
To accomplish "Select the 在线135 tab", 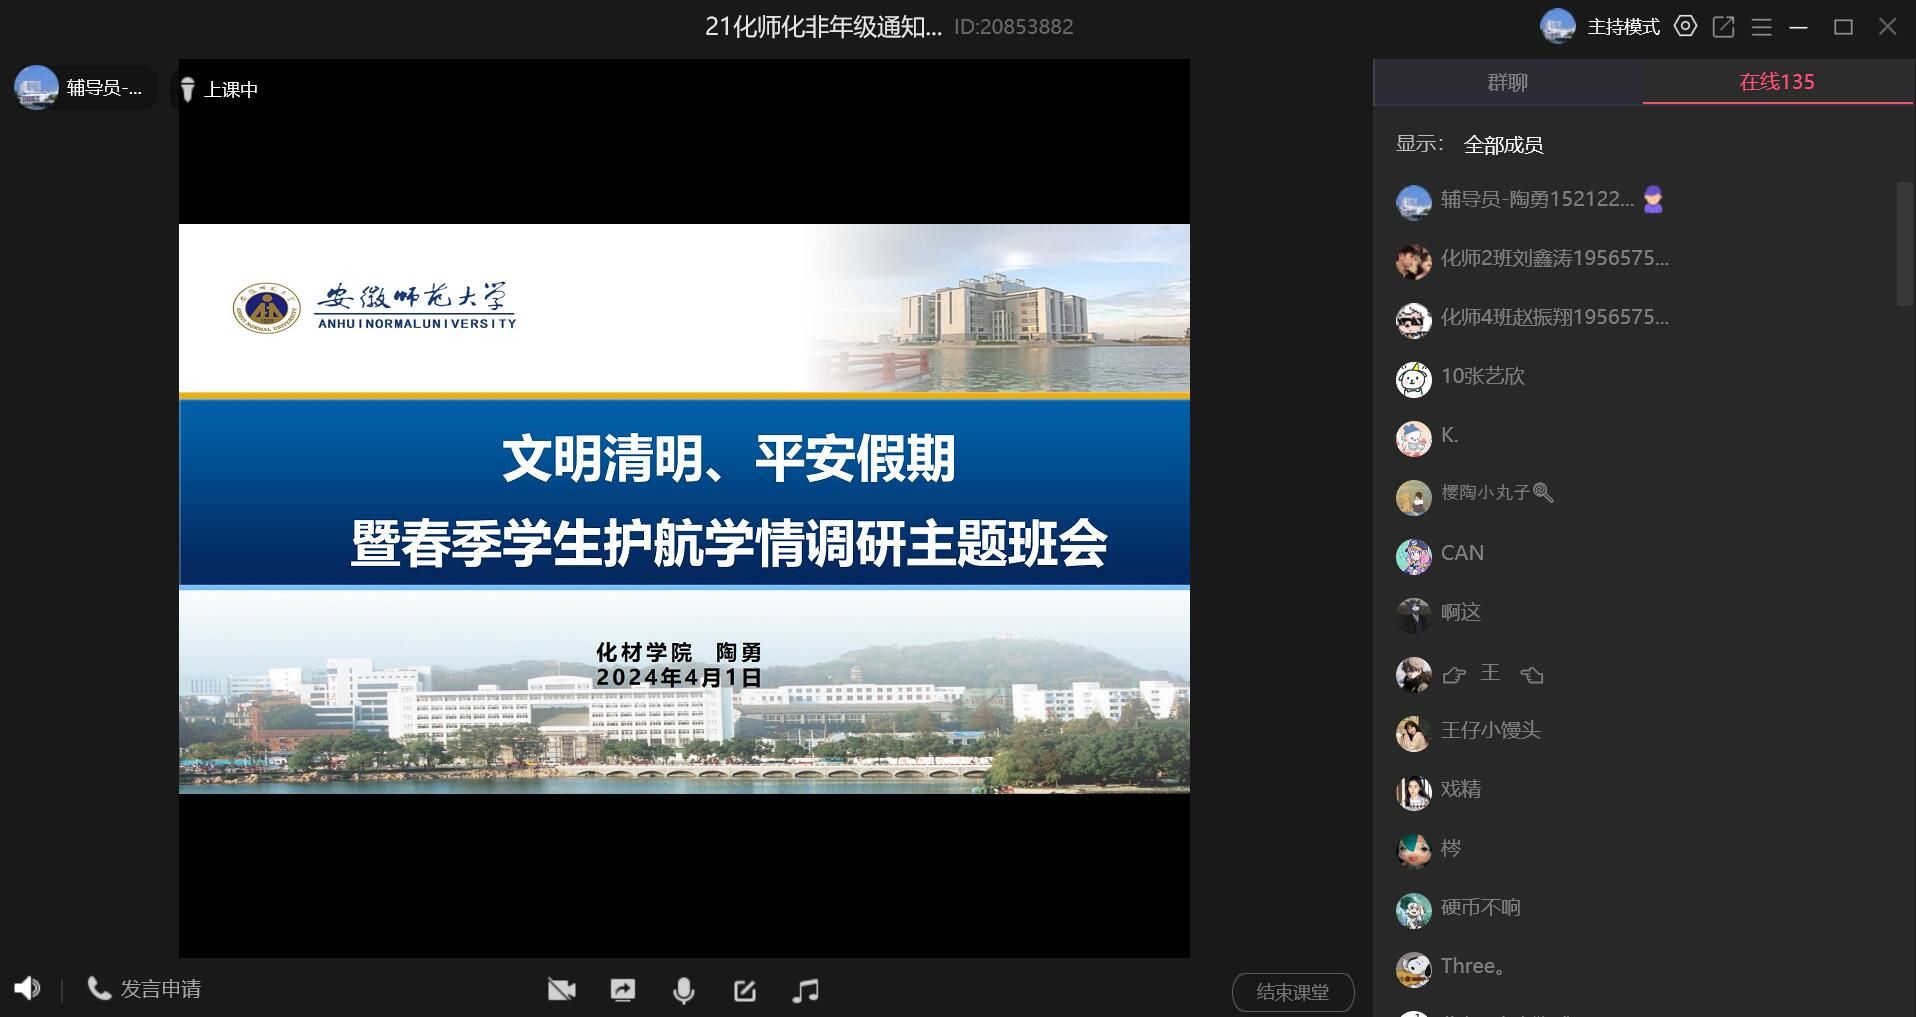I will 1776,82.
